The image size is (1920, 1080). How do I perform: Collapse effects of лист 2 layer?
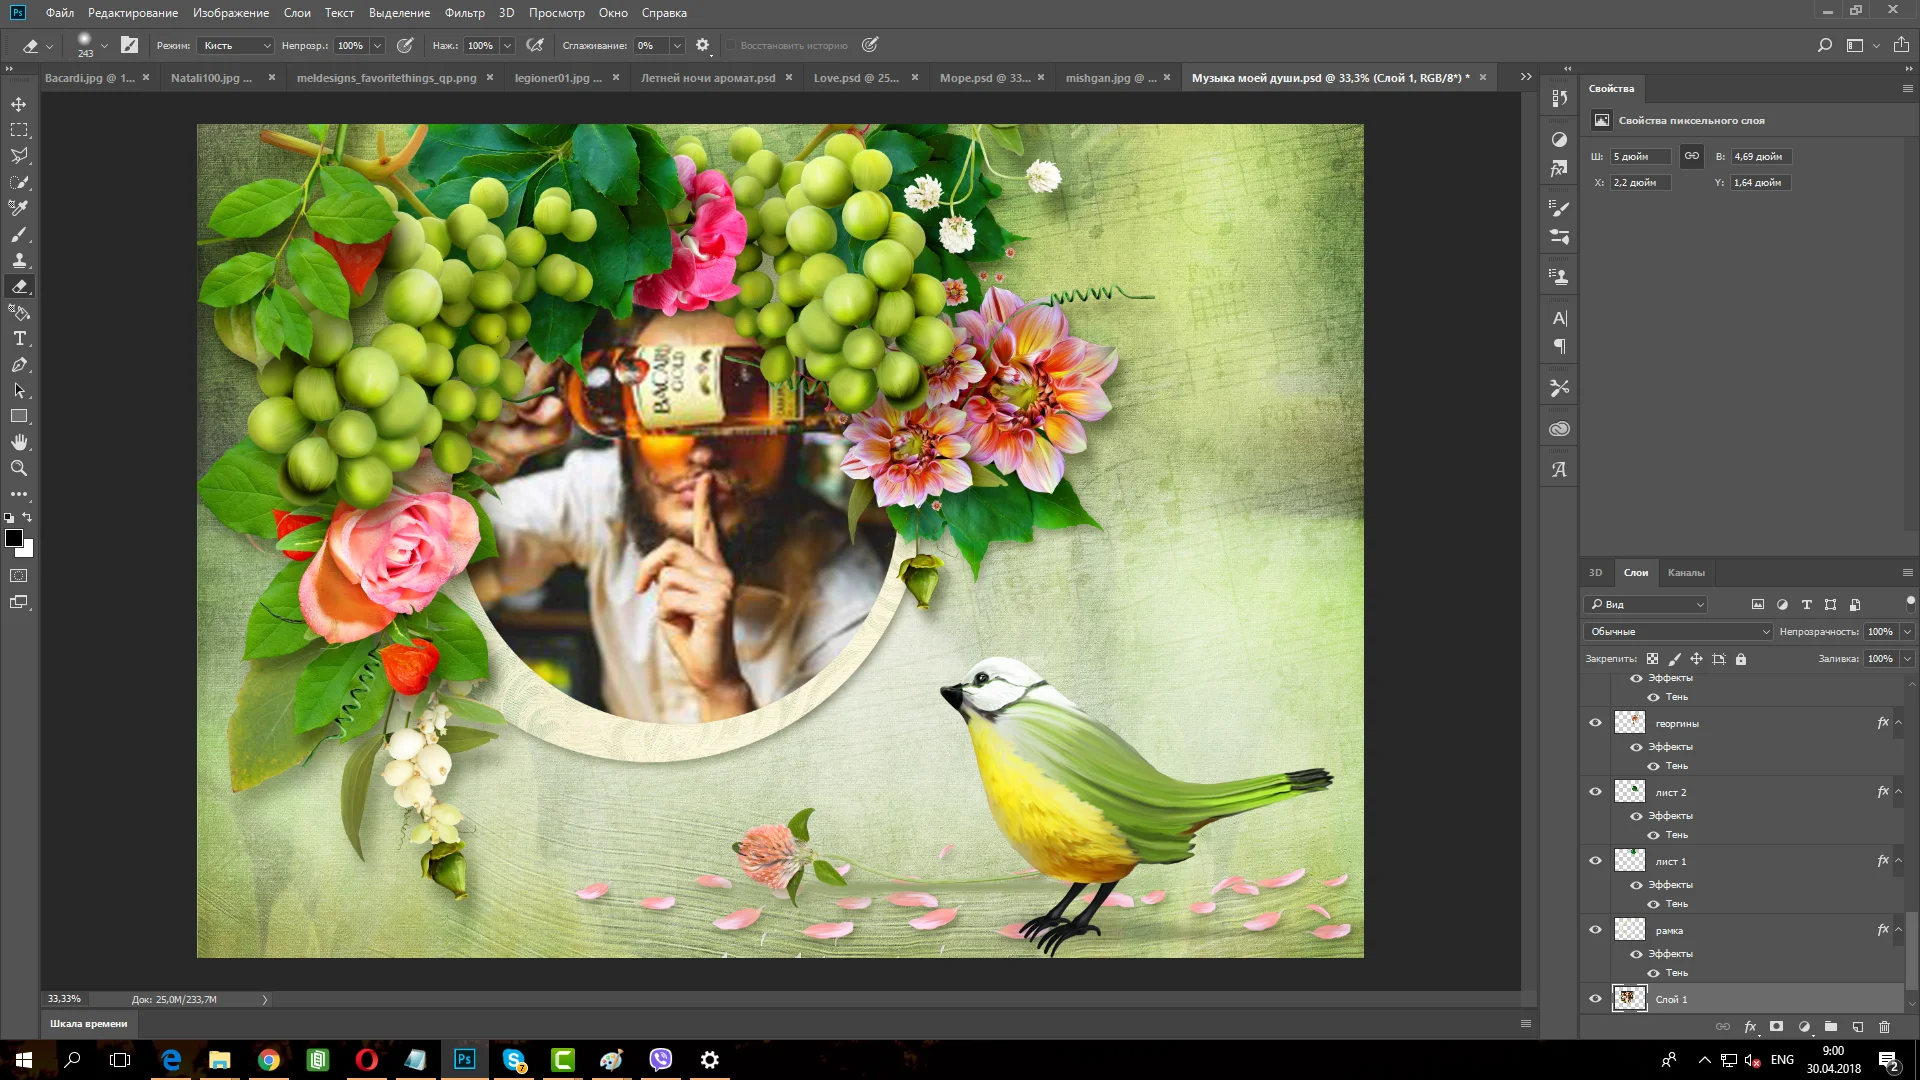point(1898,792)
